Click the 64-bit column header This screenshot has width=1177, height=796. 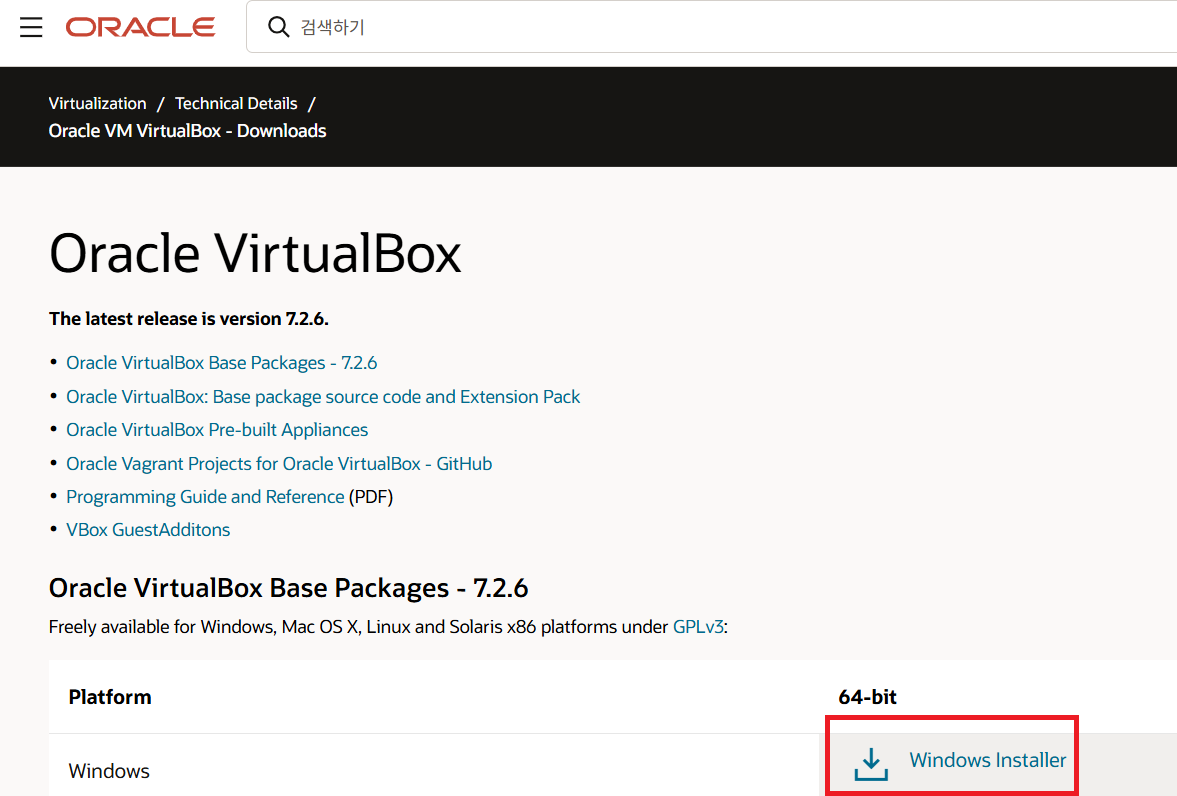tap(867, 697)
